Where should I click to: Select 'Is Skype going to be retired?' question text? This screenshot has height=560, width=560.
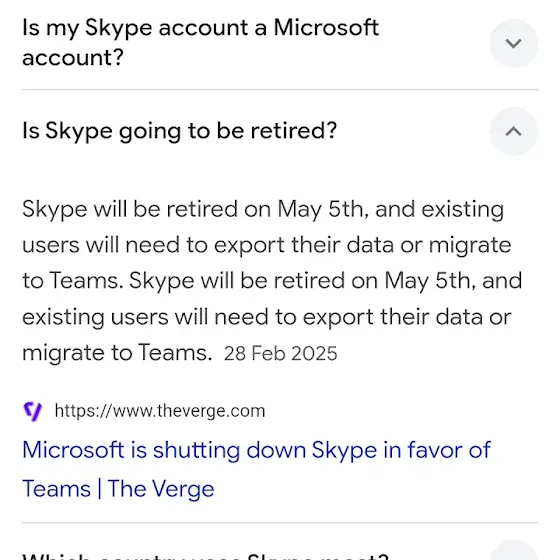pos(180,131)
